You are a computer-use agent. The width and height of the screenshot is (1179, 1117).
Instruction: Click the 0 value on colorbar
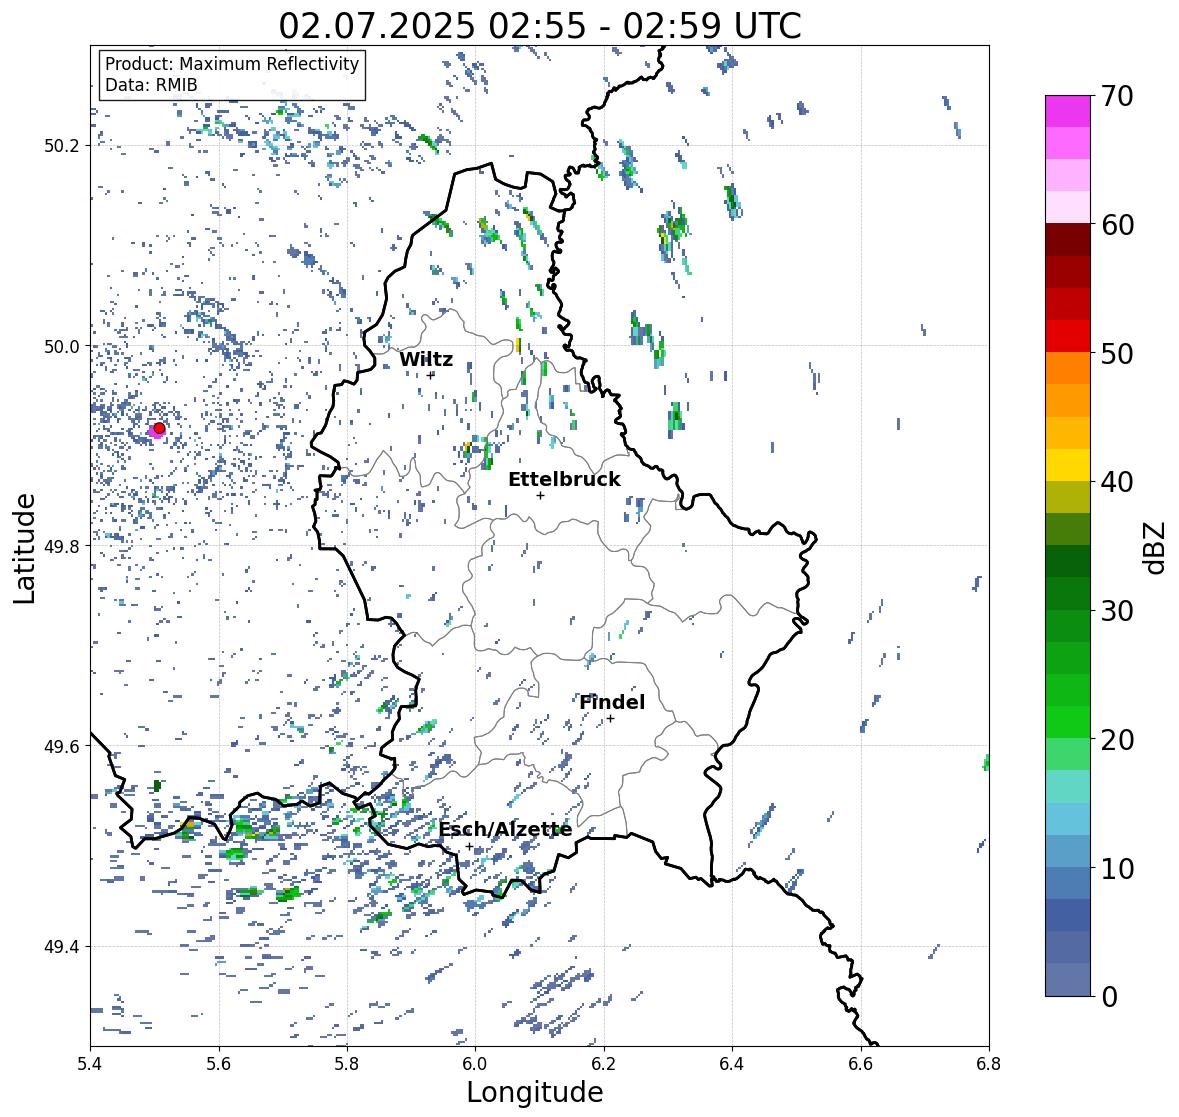[x=1109, y=997]
